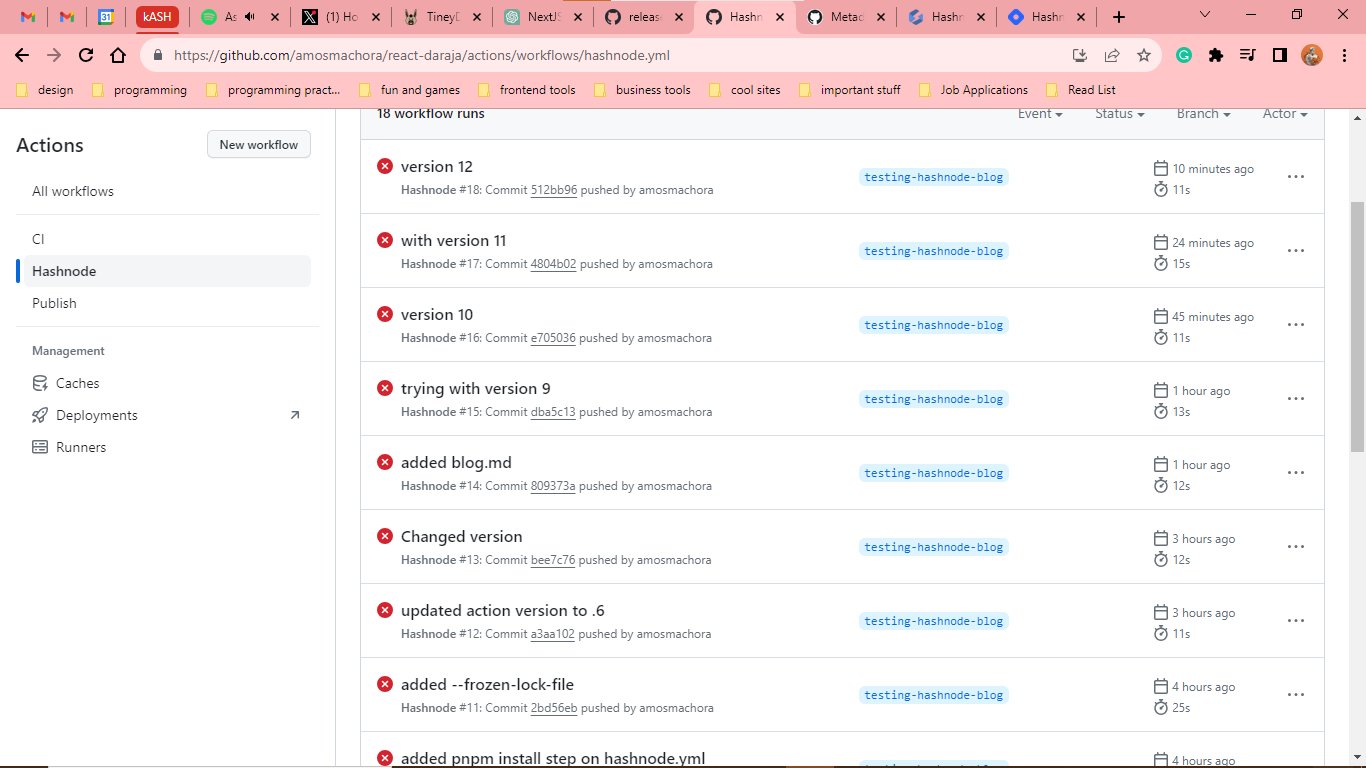1366x768 pixels.
Task: Open three-dot menu for with version 11
Action: click(x=1295, y=251)
